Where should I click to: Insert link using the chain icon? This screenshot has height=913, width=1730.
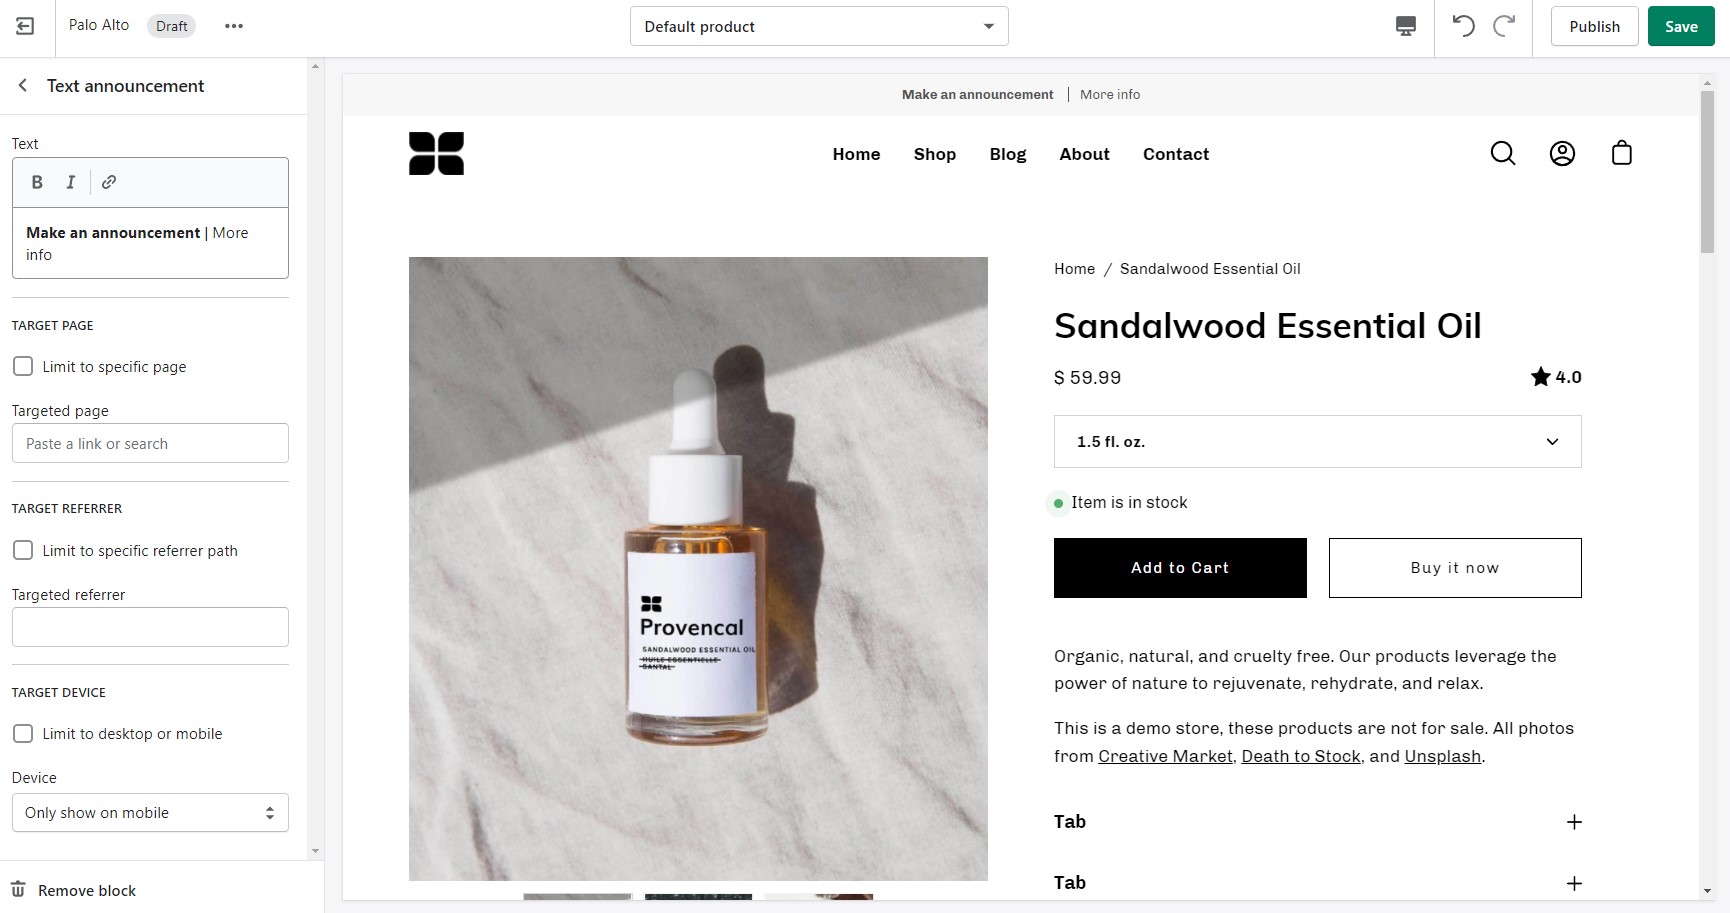(109, 182)
